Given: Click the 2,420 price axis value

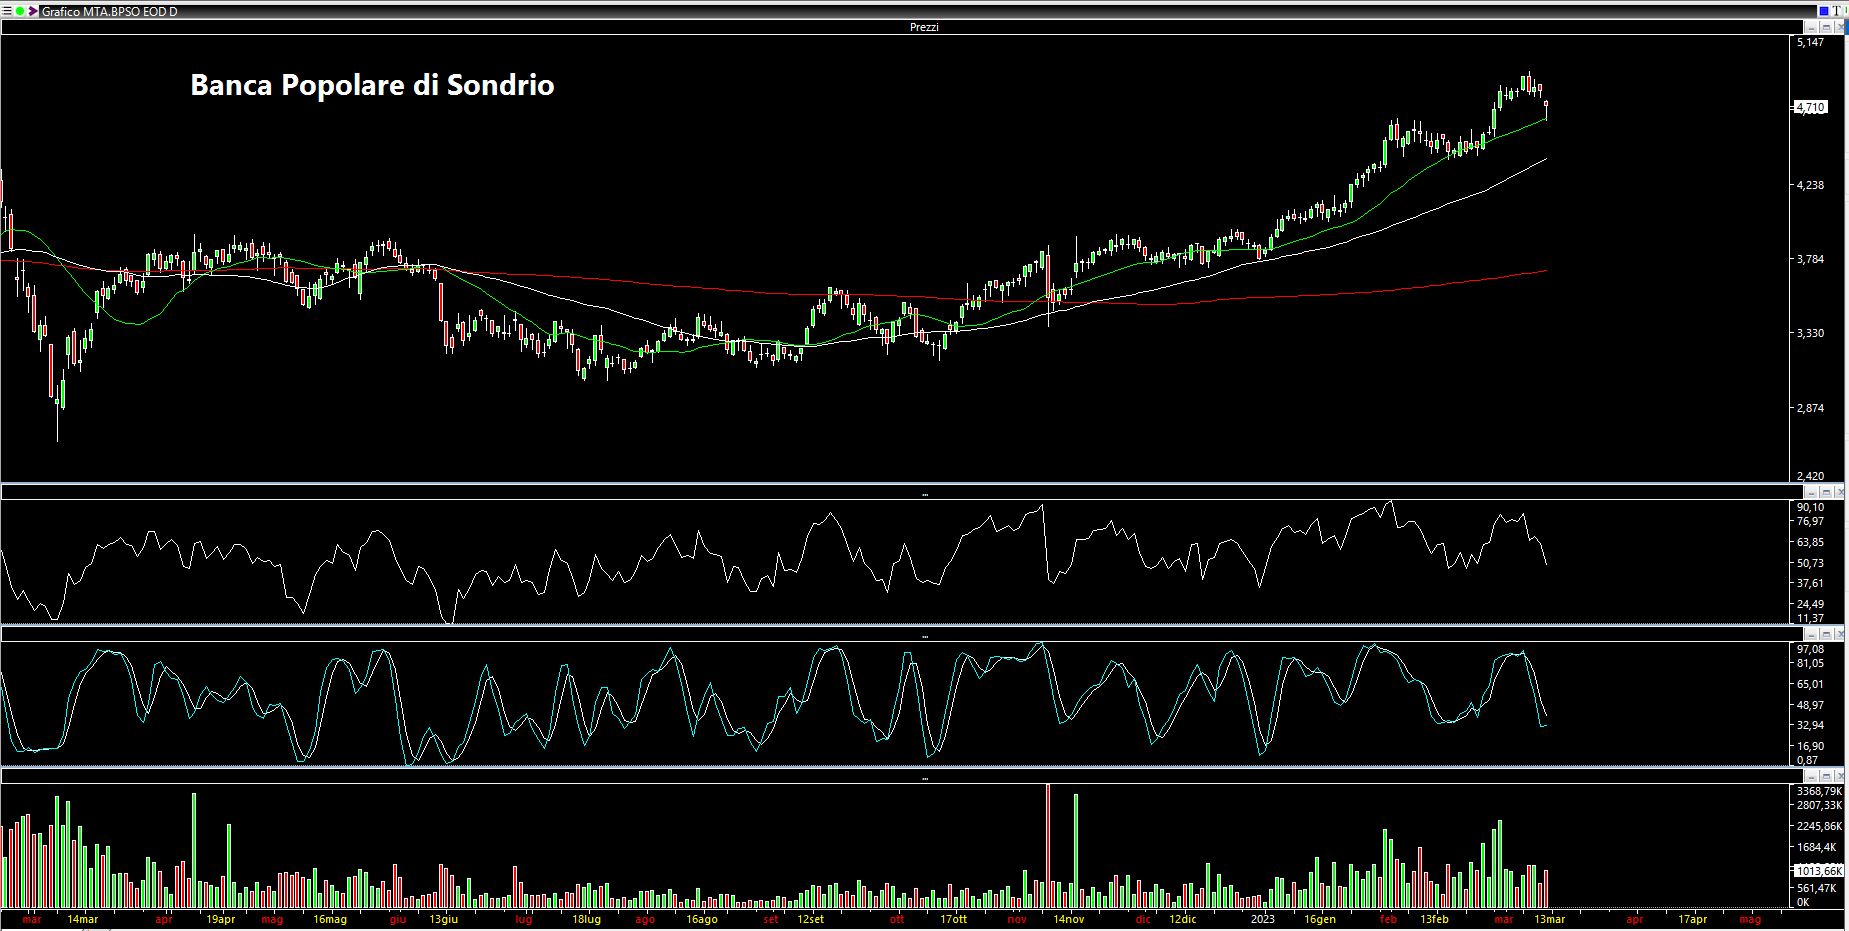Looking at the screenshot, I should 1811,476.
